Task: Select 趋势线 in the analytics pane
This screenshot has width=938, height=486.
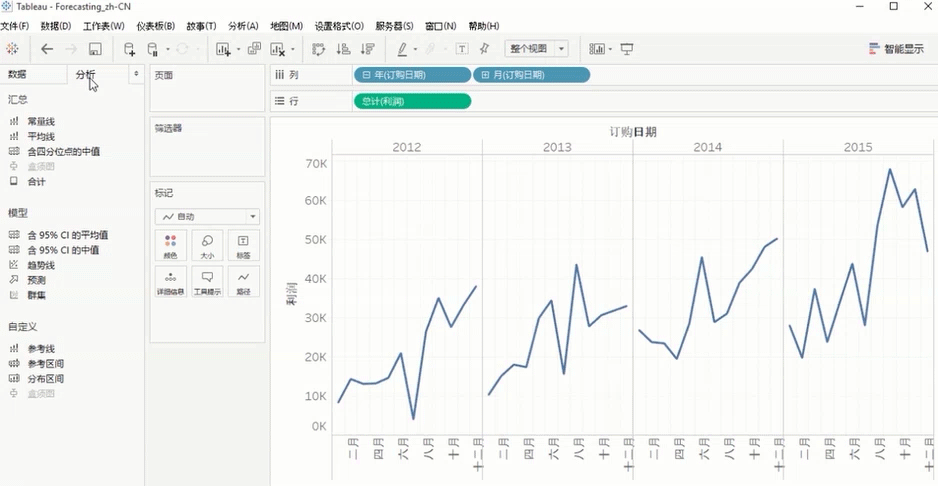Action: click(x=41, y=265)
